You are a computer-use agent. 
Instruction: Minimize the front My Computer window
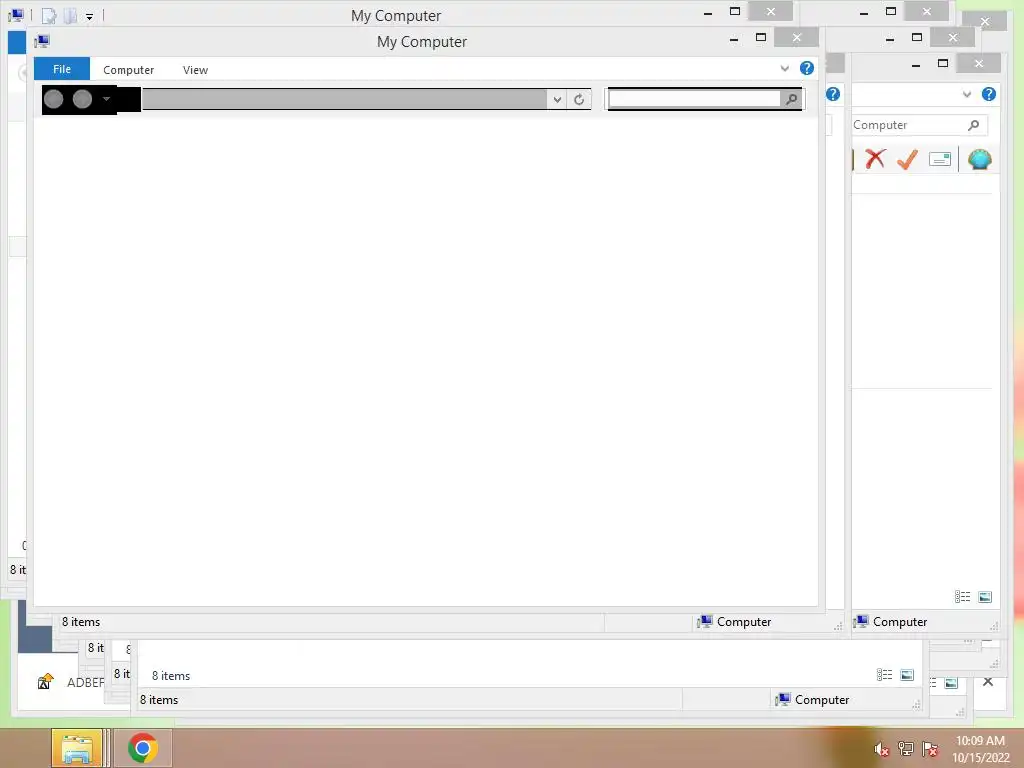[734, 39]
